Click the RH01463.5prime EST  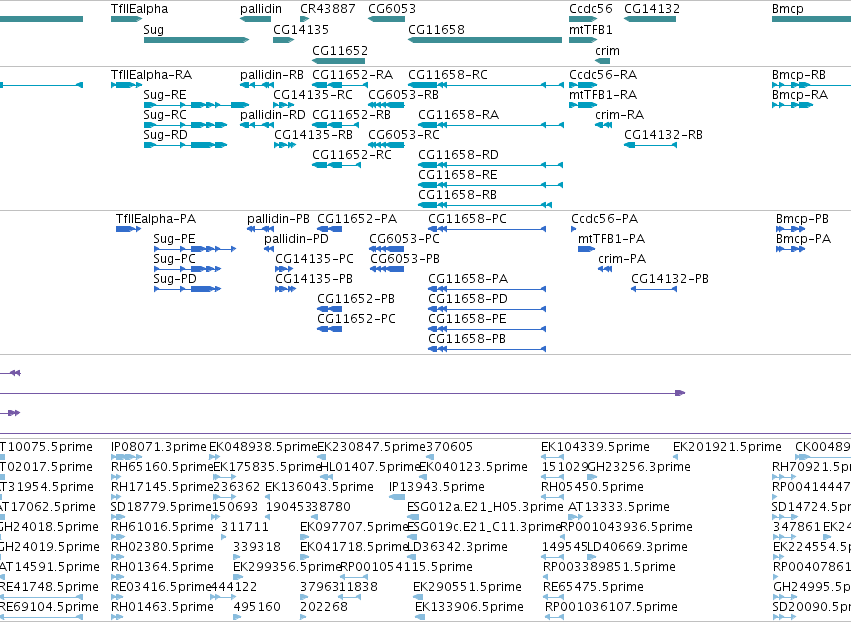tap(117, 617)
